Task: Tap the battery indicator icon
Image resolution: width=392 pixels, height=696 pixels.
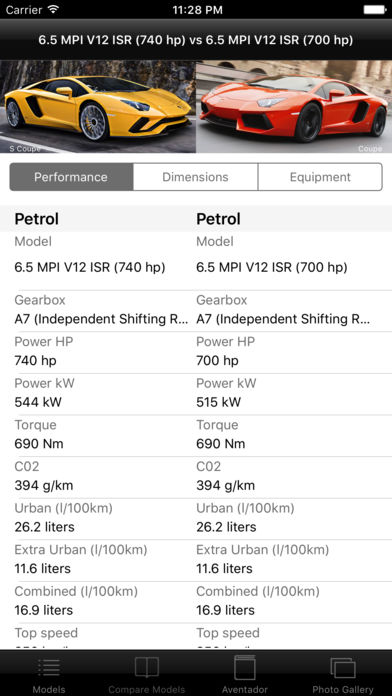Action: [374, 9]
